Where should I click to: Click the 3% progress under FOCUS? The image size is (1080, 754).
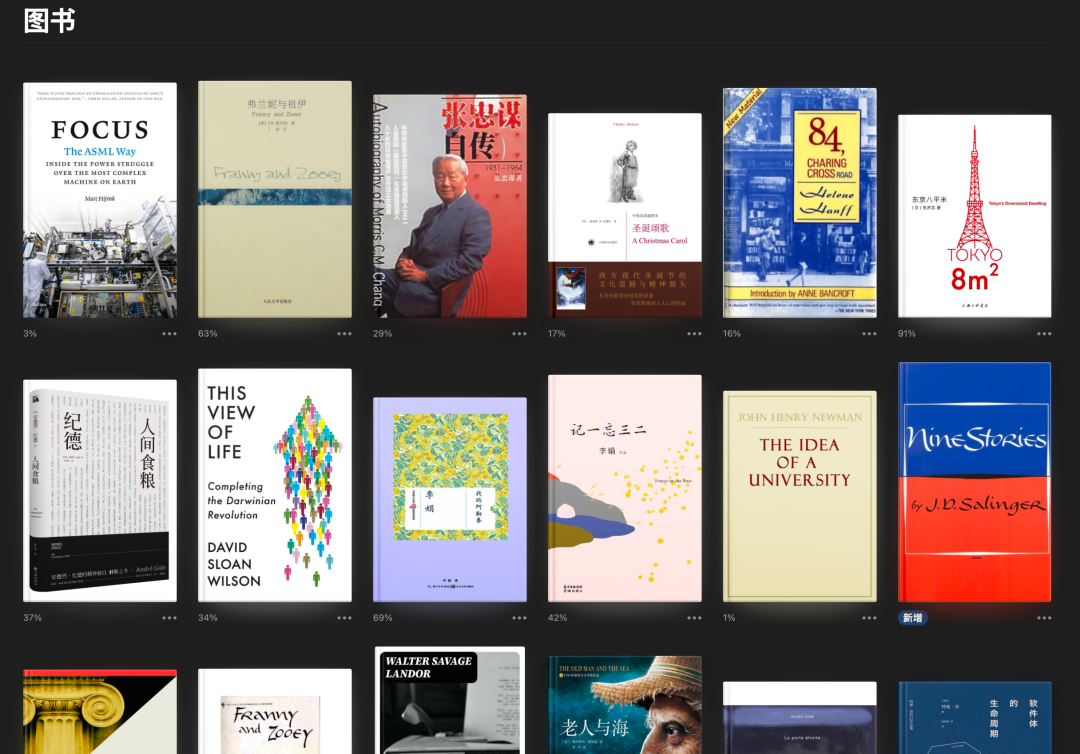tap(30, 334)
